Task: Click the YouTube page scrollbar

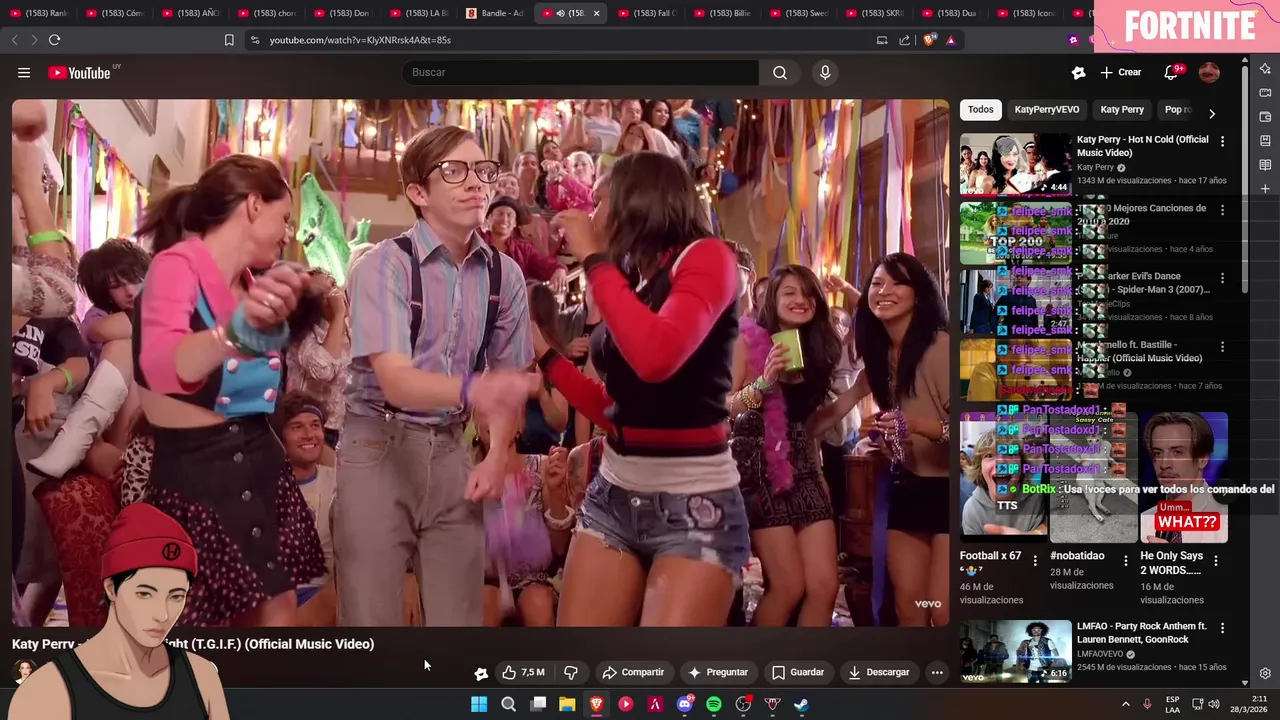Action: point(1245,180)
